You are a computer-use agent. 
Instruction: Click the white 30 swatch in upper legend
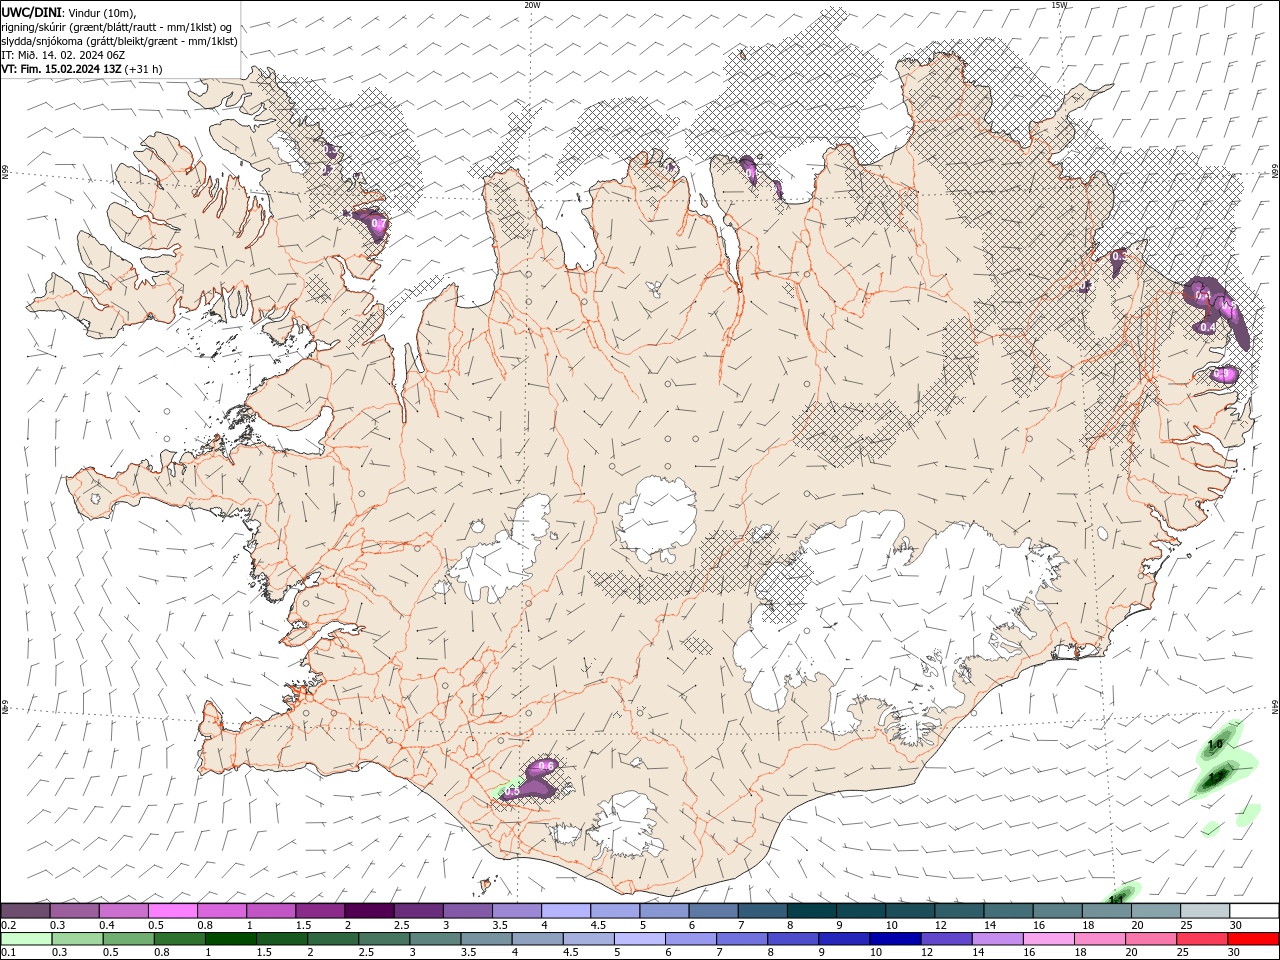(1253, 911)
